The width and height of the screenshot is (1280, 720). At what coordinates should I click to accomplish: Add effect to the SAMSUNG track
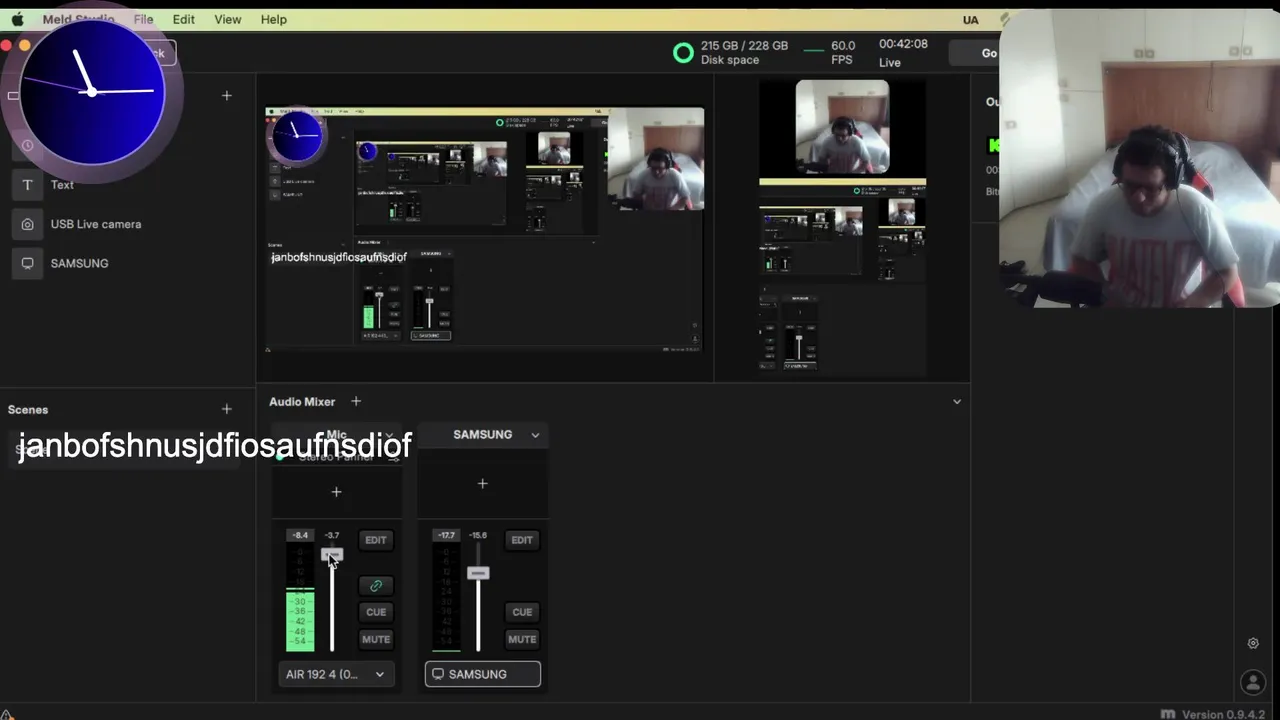(483, 484)
